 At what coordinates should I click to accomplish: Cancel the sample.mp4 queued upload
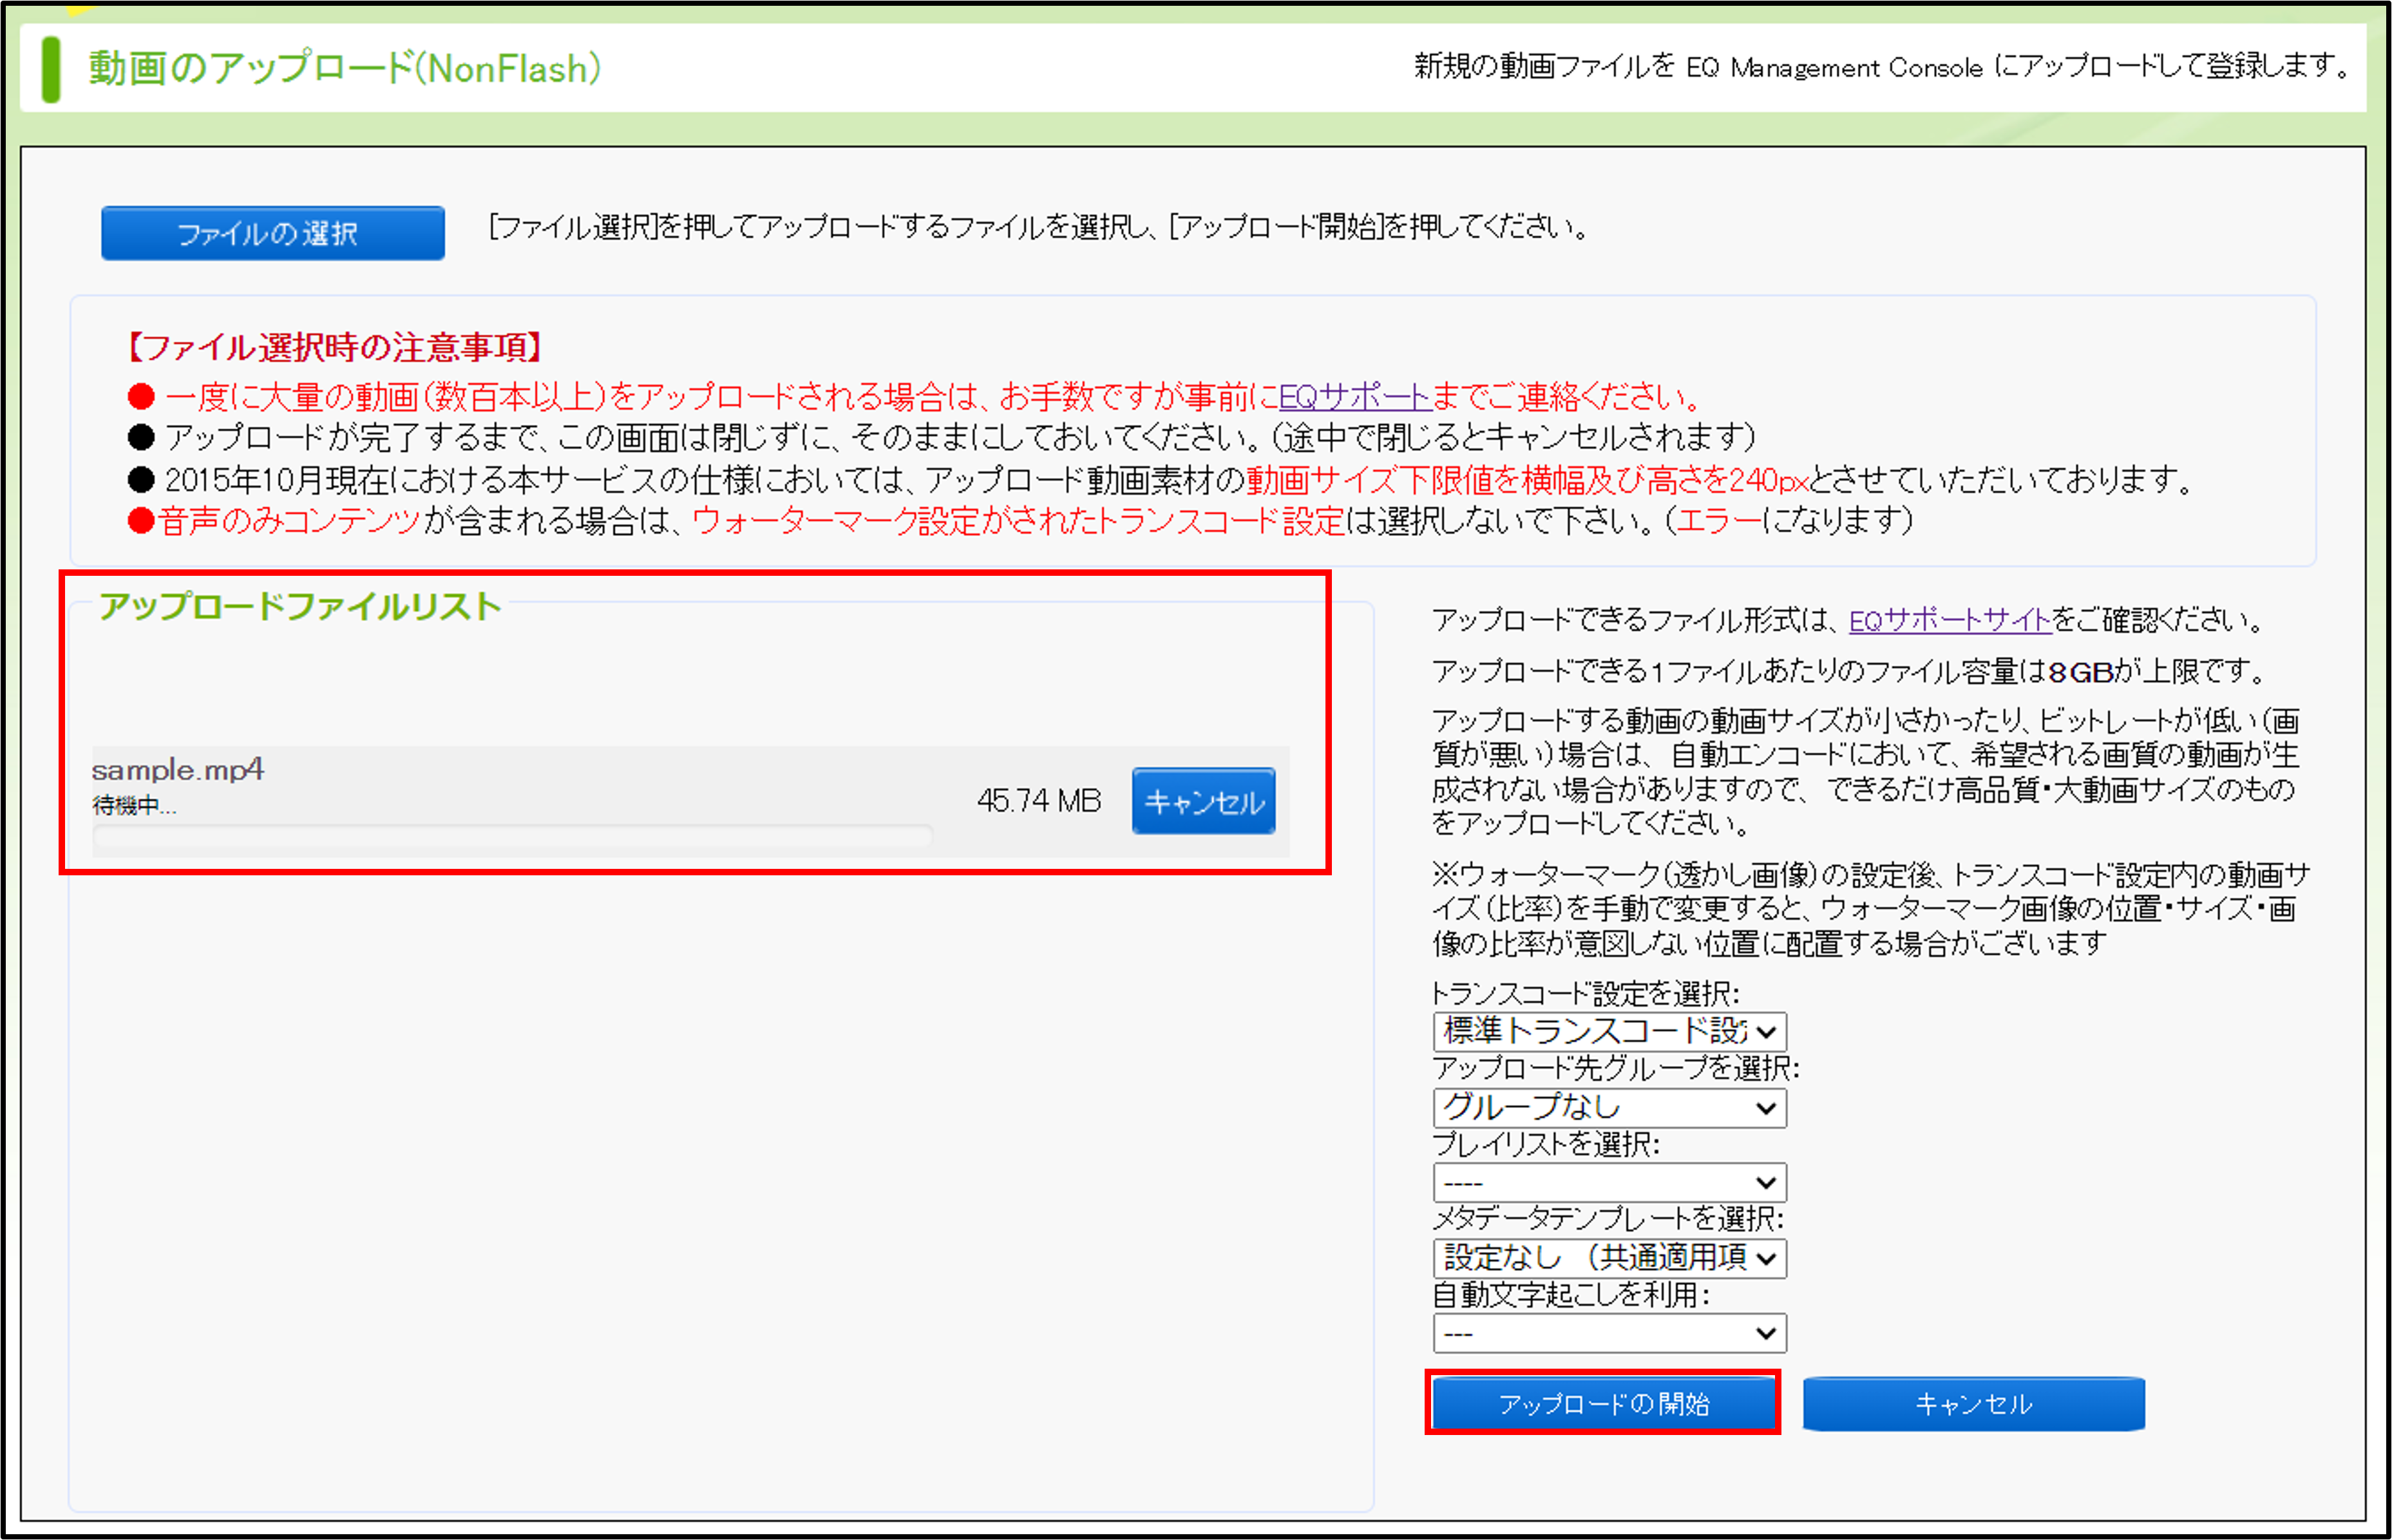pos(1203,801)
